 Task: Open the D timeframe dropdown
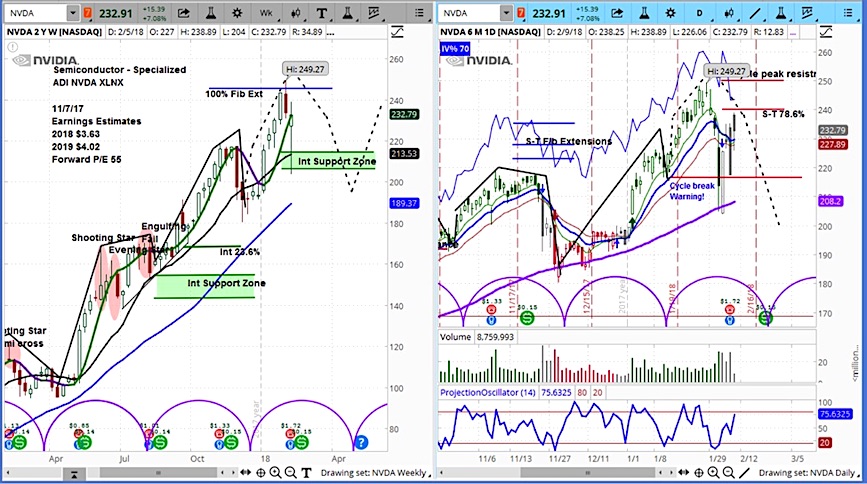coord(699,13)
